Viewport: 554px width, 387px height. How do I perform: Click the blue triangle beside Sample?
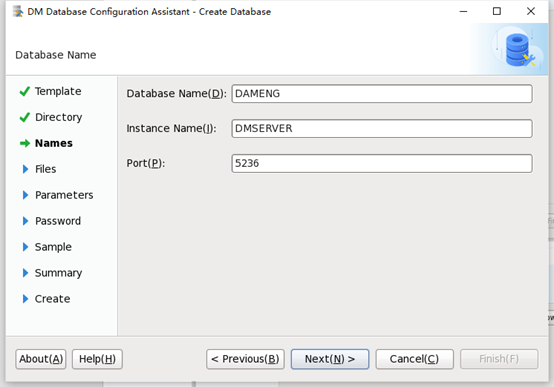pyautogui.click(x=25, y=247)
